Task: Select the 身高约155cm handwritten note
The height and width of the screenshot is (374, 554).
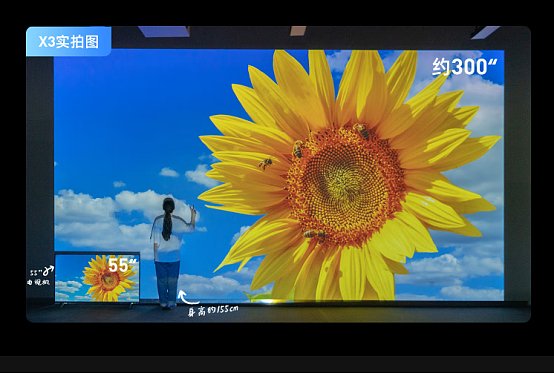Action: (x=213, y=311)
